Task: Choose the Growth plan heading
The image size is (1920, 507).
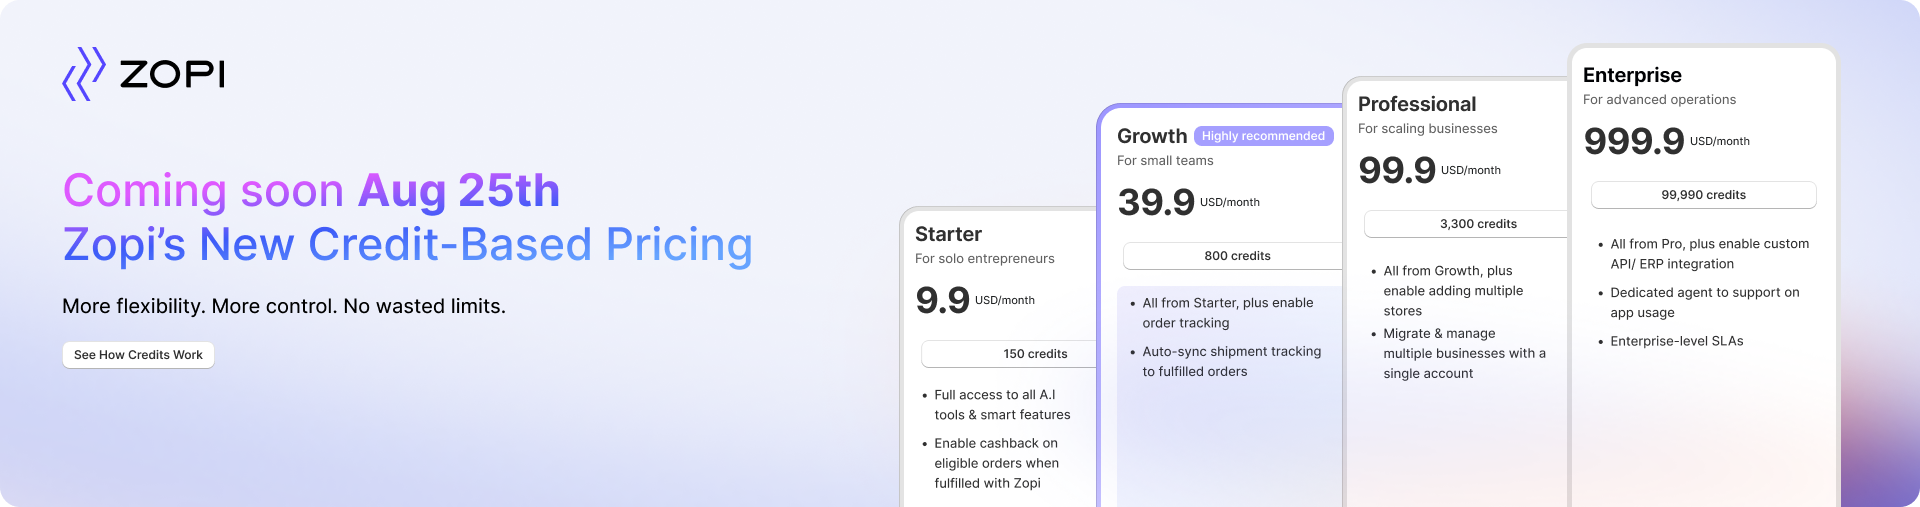Action: coord(1152,136)
